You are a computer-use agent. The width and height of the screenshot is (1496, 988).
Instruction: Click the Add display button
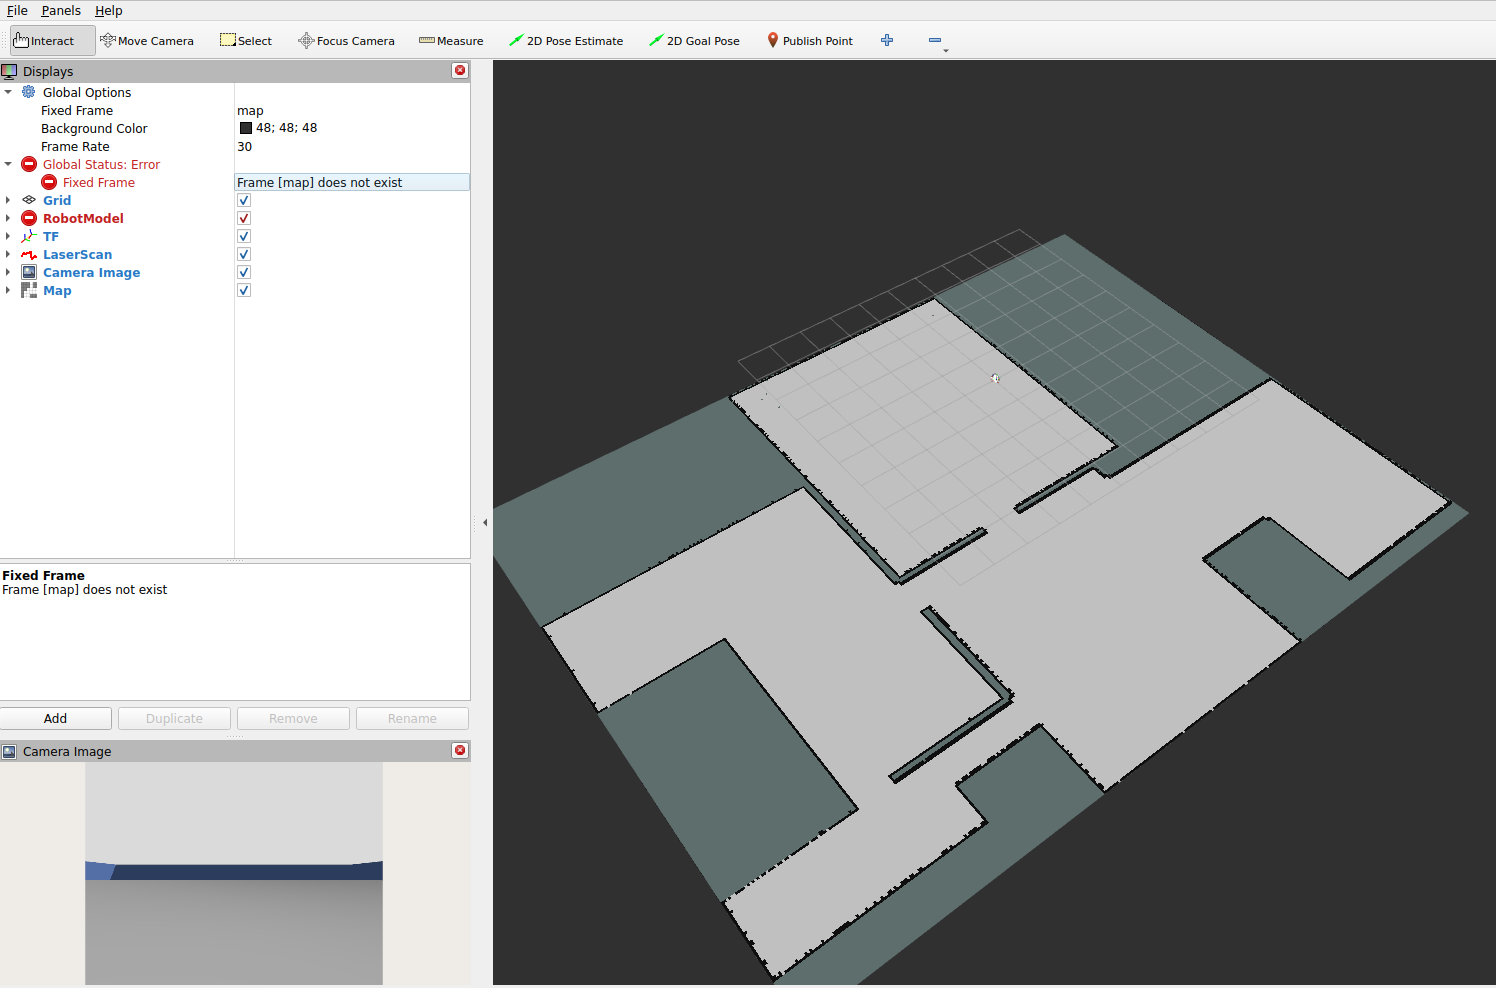coord(56,718)
